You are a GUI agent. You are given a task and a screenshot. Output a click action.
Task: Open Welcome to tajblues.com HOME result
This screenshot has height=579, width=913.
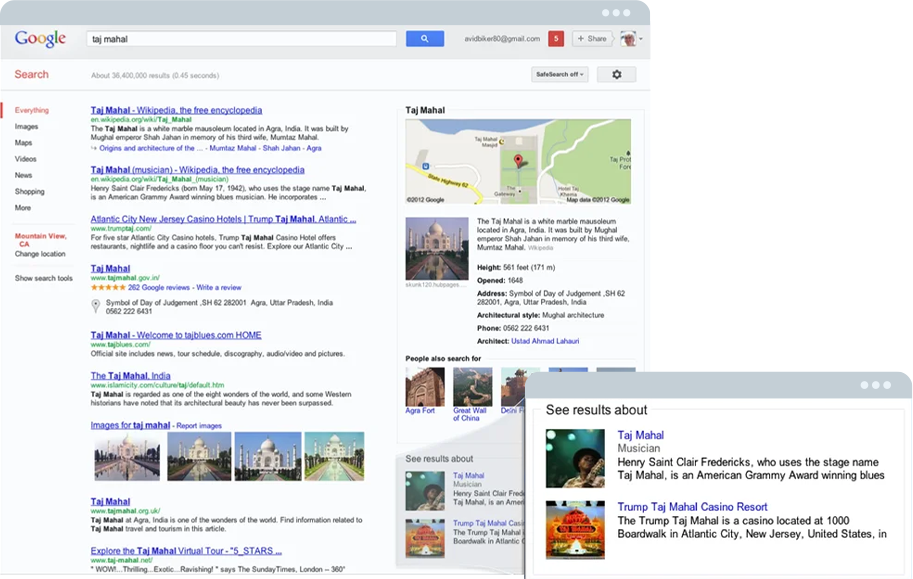coord(176,336)
